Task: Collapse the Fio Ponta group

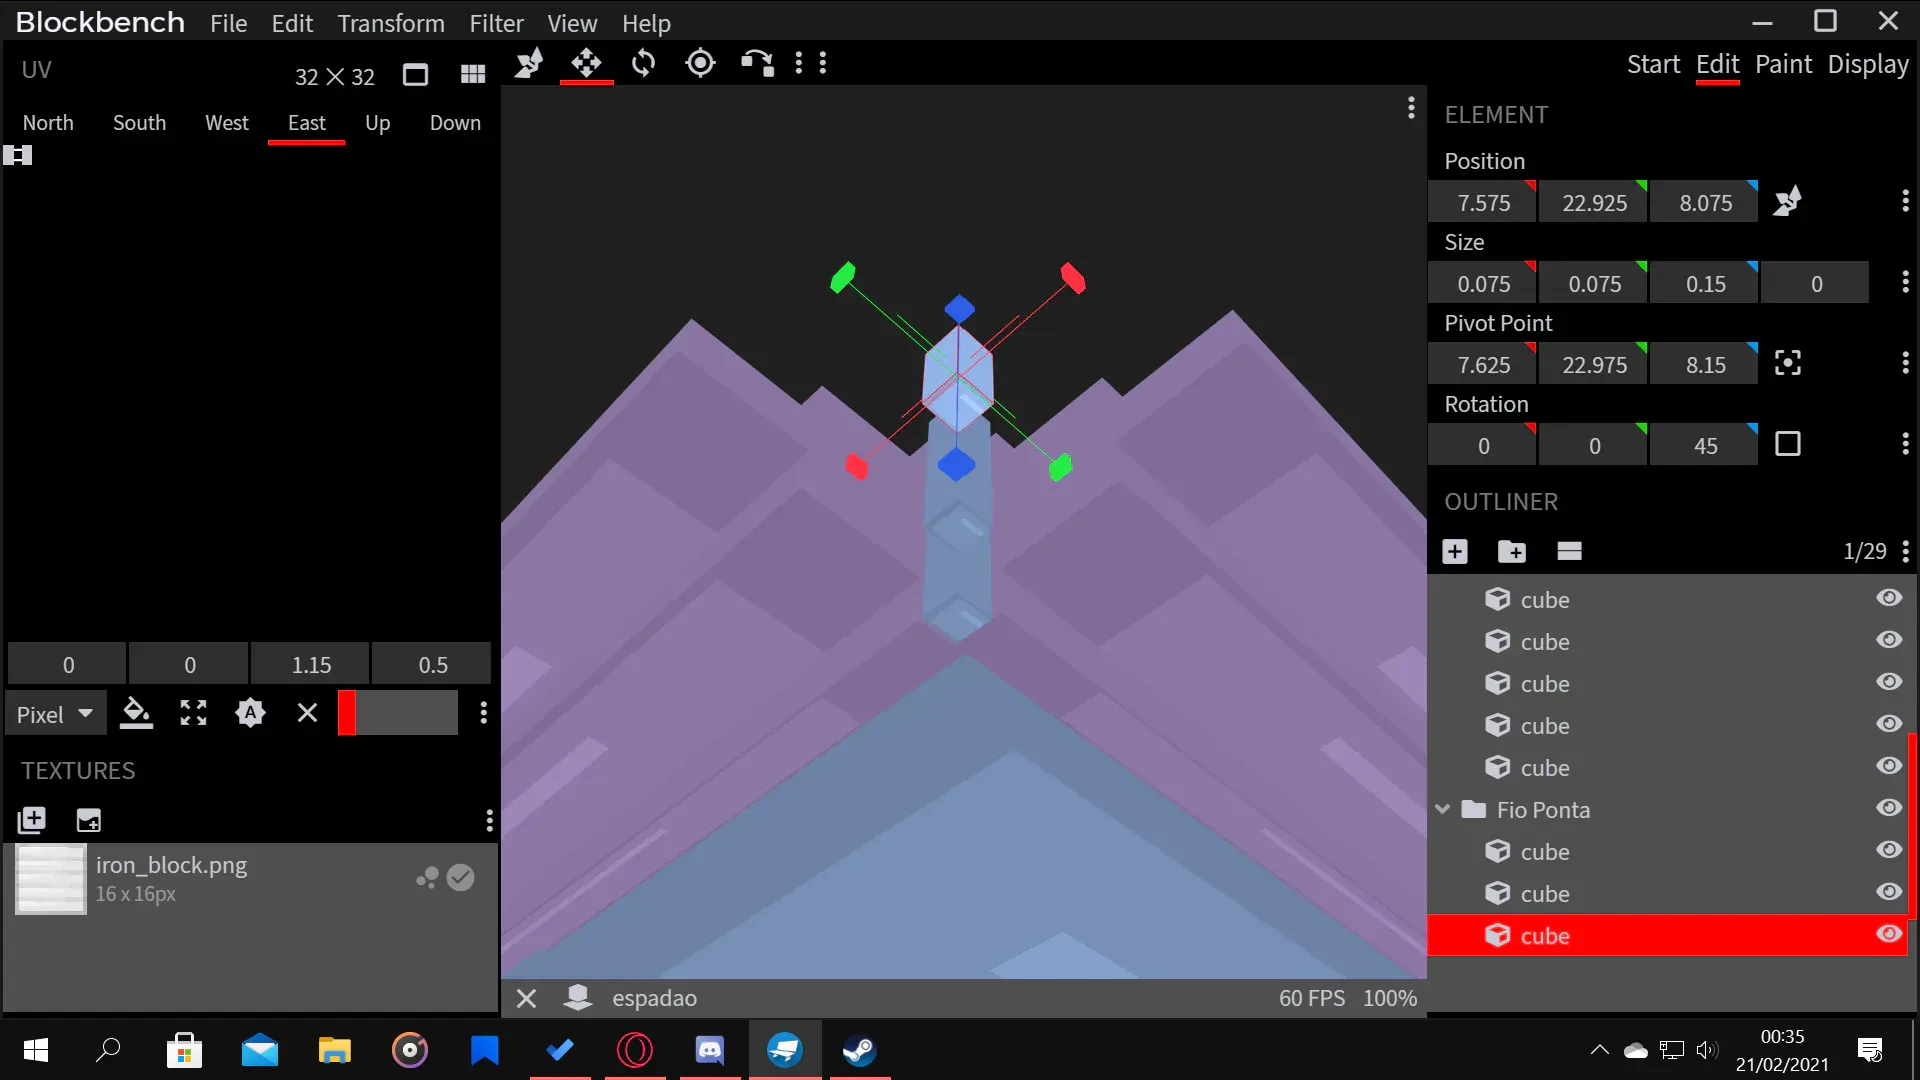Action: (1443, 809)
